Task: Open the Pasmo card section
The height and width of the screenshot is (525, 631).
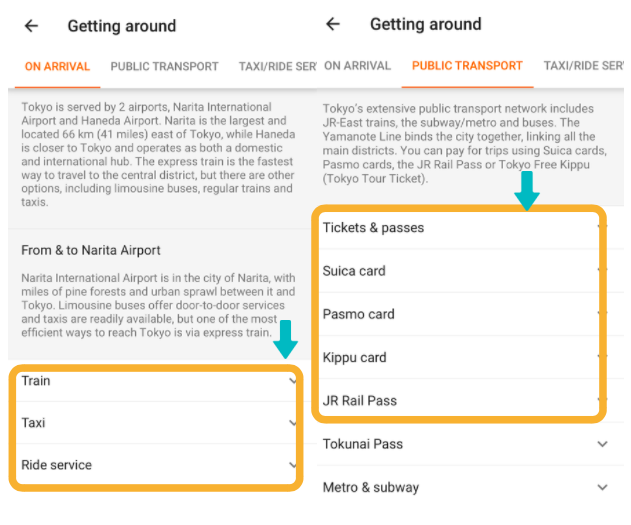Action: [459, 314]
